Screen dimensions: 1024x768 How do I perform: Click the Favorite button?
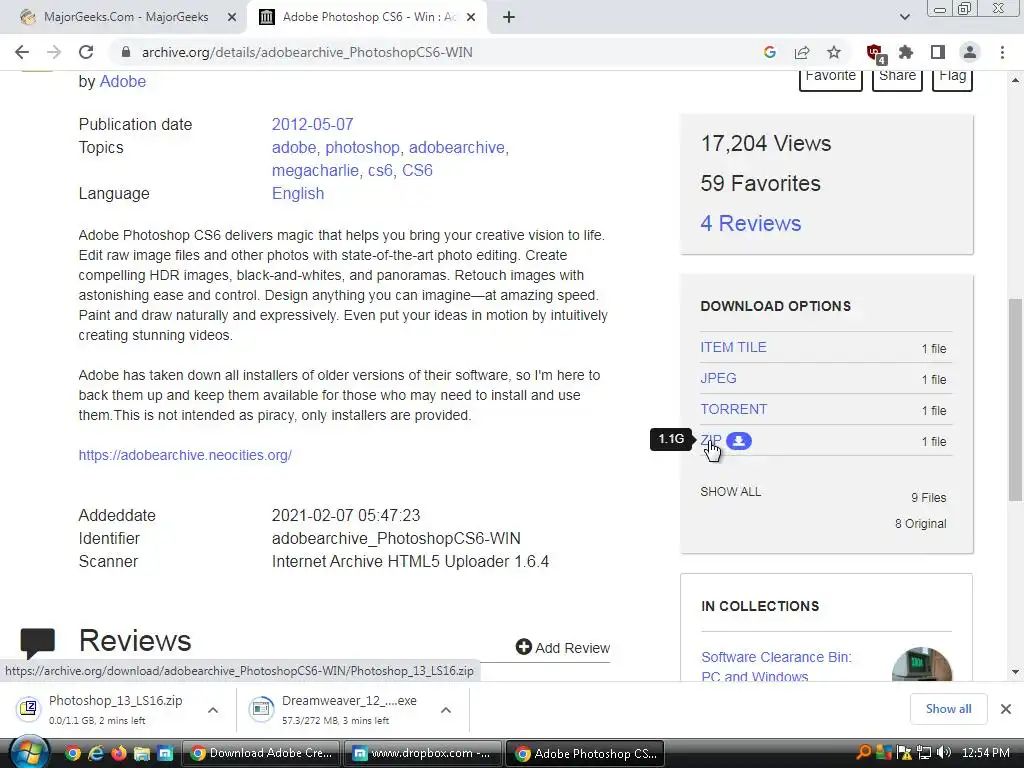831,78
